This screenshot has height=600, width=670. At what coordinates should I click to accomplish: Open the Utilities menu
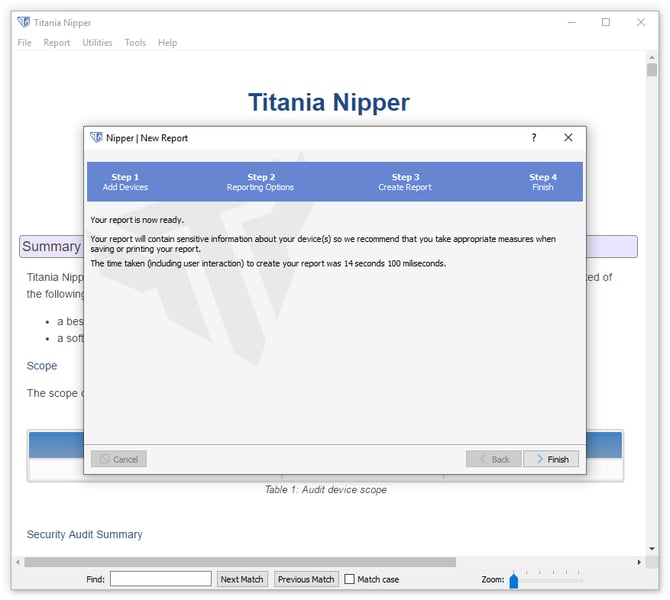pos(97,43)
